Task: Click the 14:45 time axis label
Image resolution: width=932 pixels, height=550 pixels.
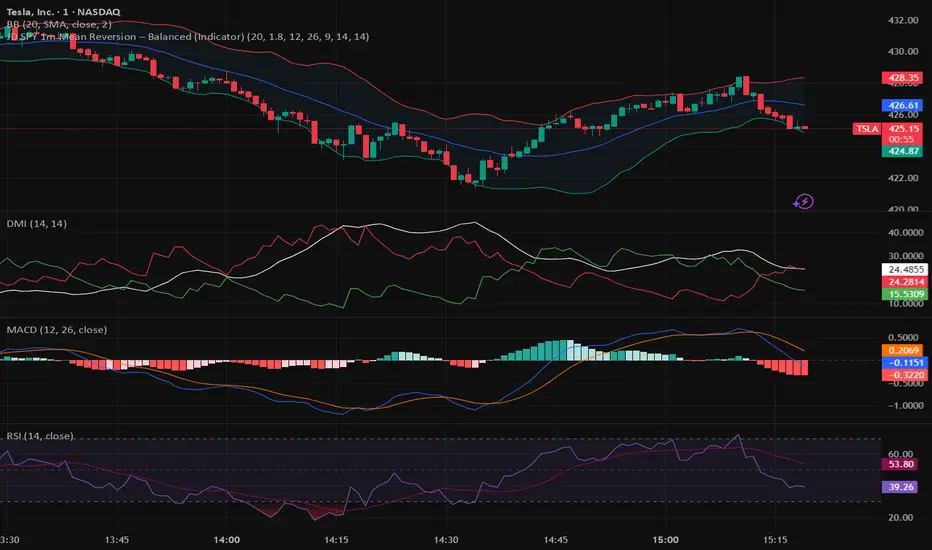Action: tap(555, 540)
